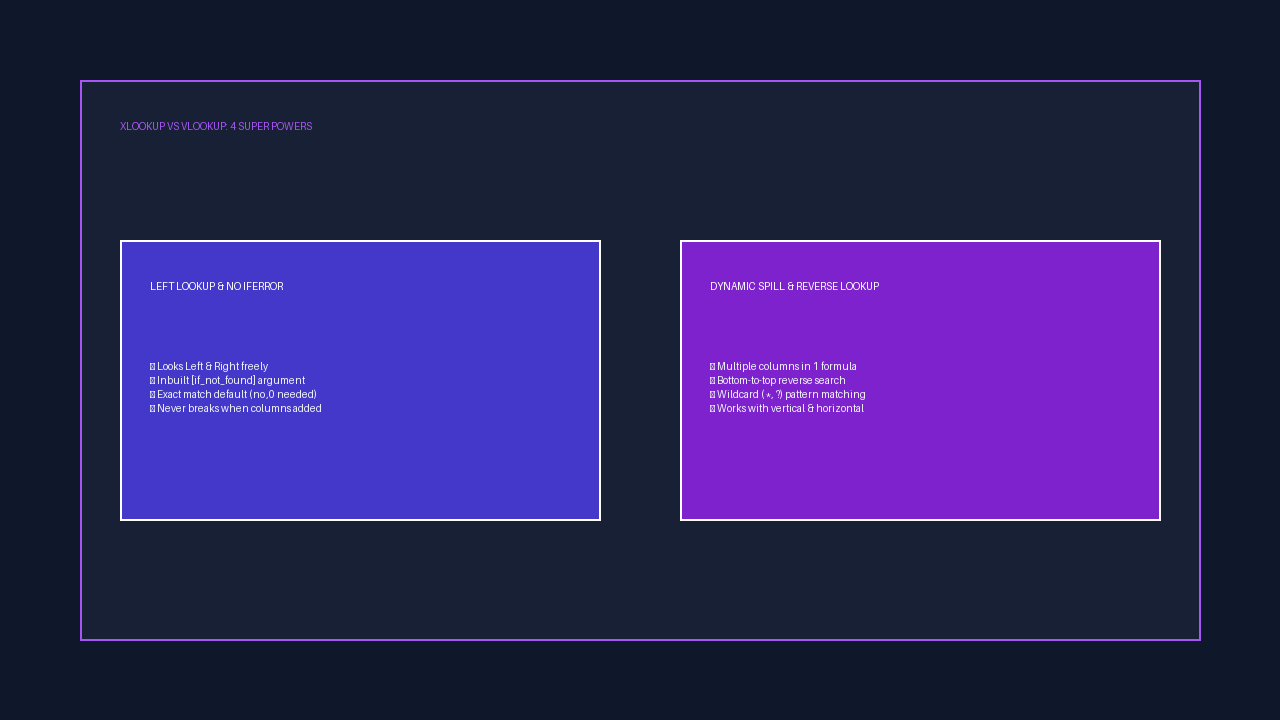This screenshot has height=720, width=1280.
Task: Select the 'LEFT LOOKUP & NO IFERROR' heading
Action: (217, 287)
